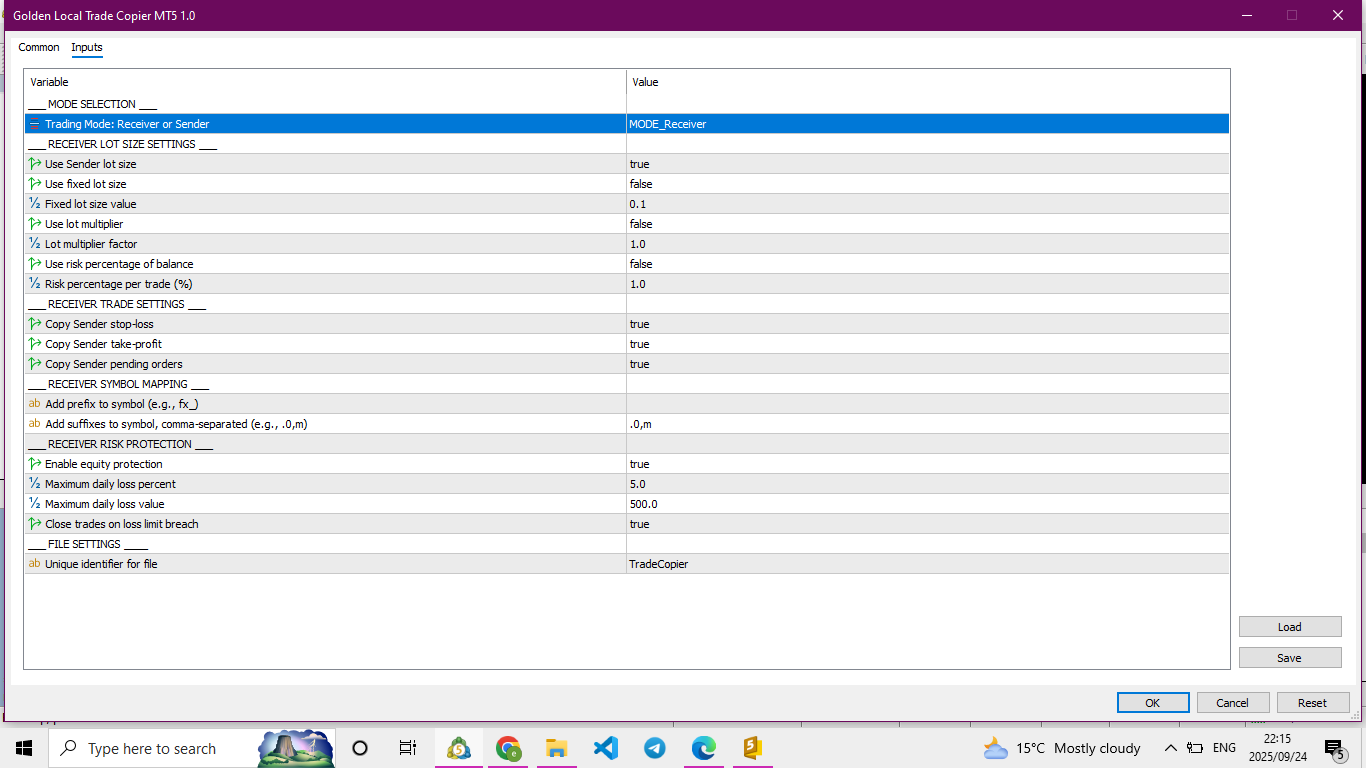Click the bool icon for Use risk percentage of balance
Screen dimensions: 1366x768
click(35, 264)
